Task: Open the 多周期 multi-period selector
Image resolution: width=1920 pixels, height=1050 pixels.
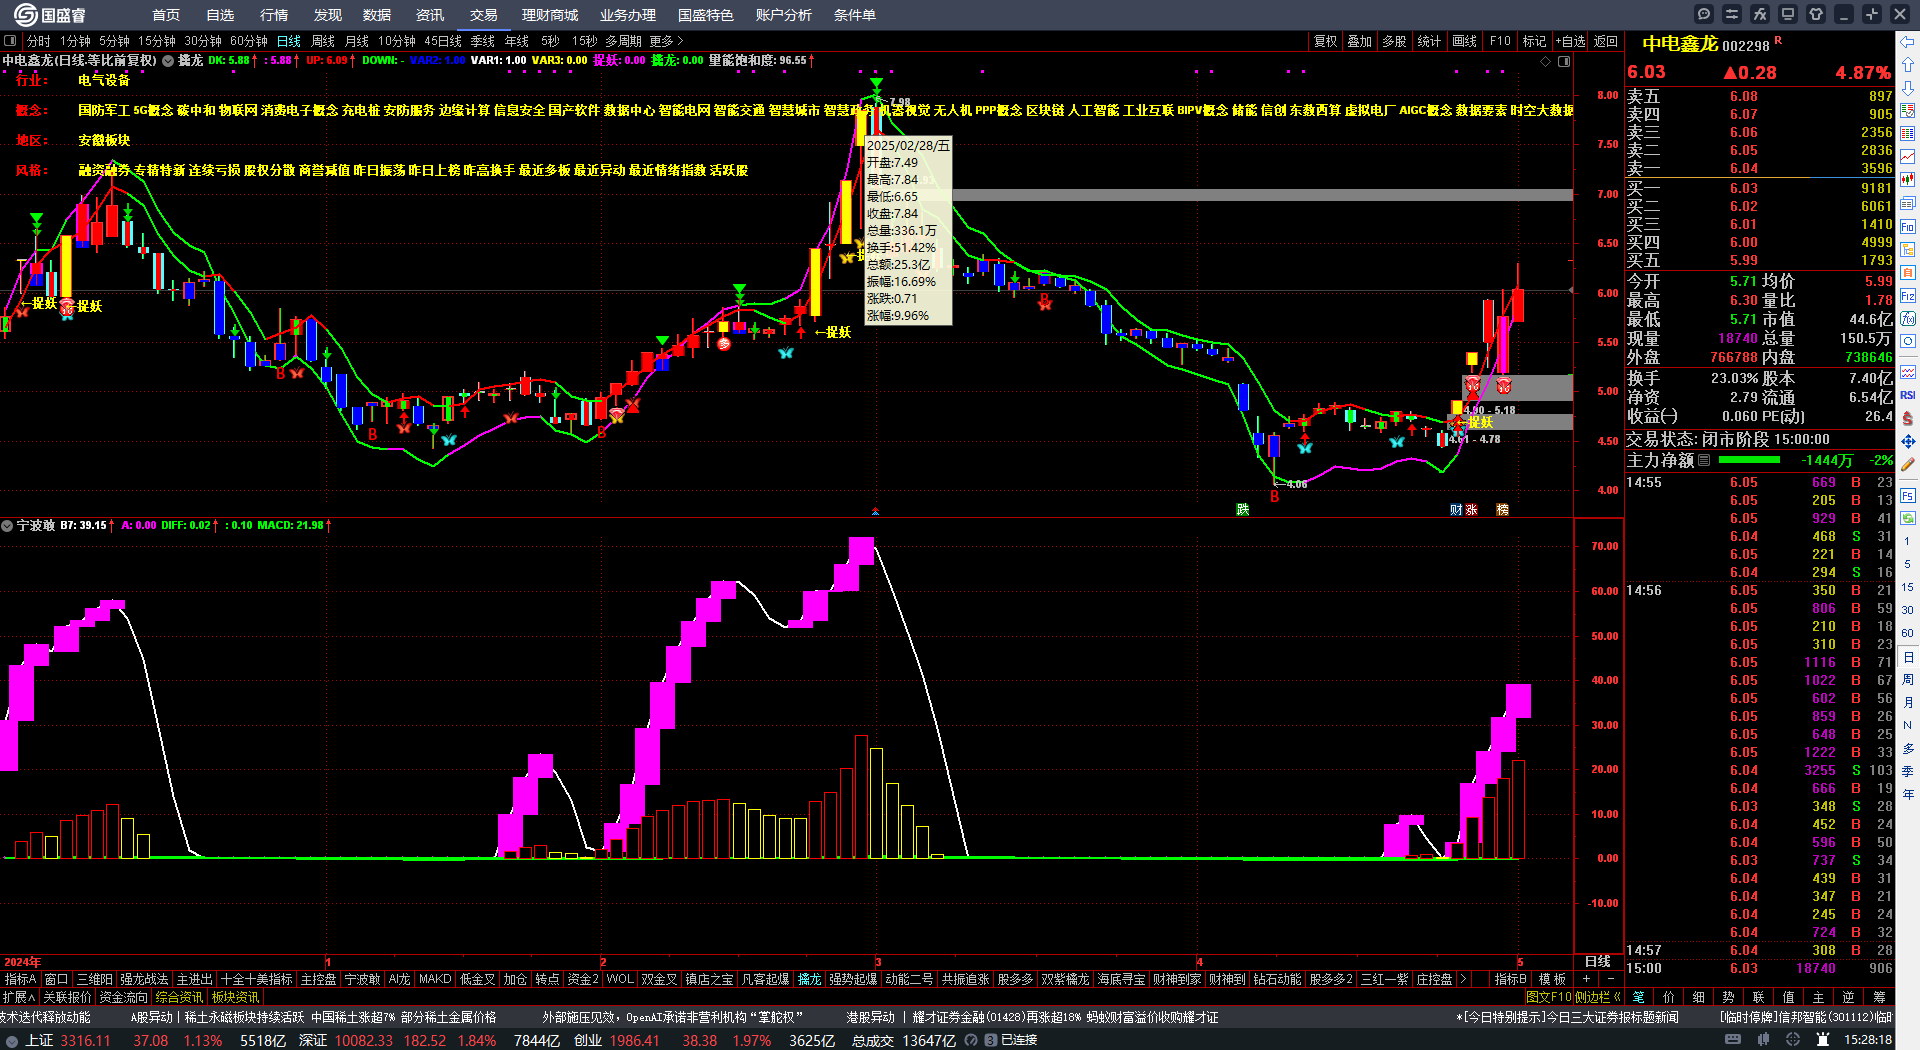Action: (x=624, y=41)
